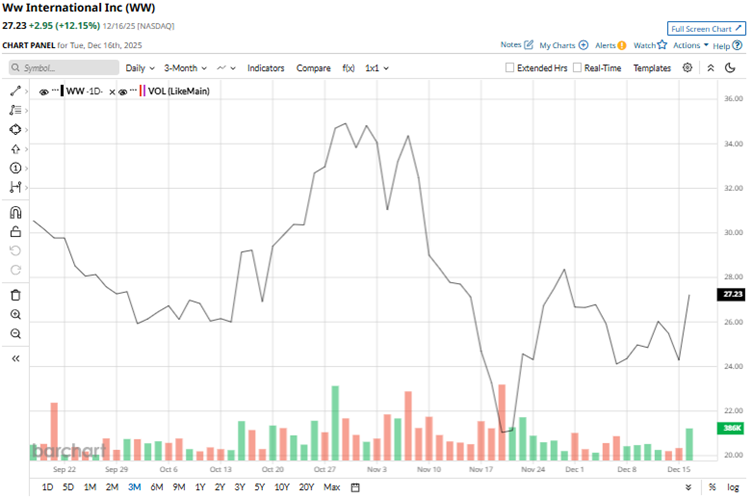
Task: Toggle percent scale mode
Action: [x=712, y=487]
